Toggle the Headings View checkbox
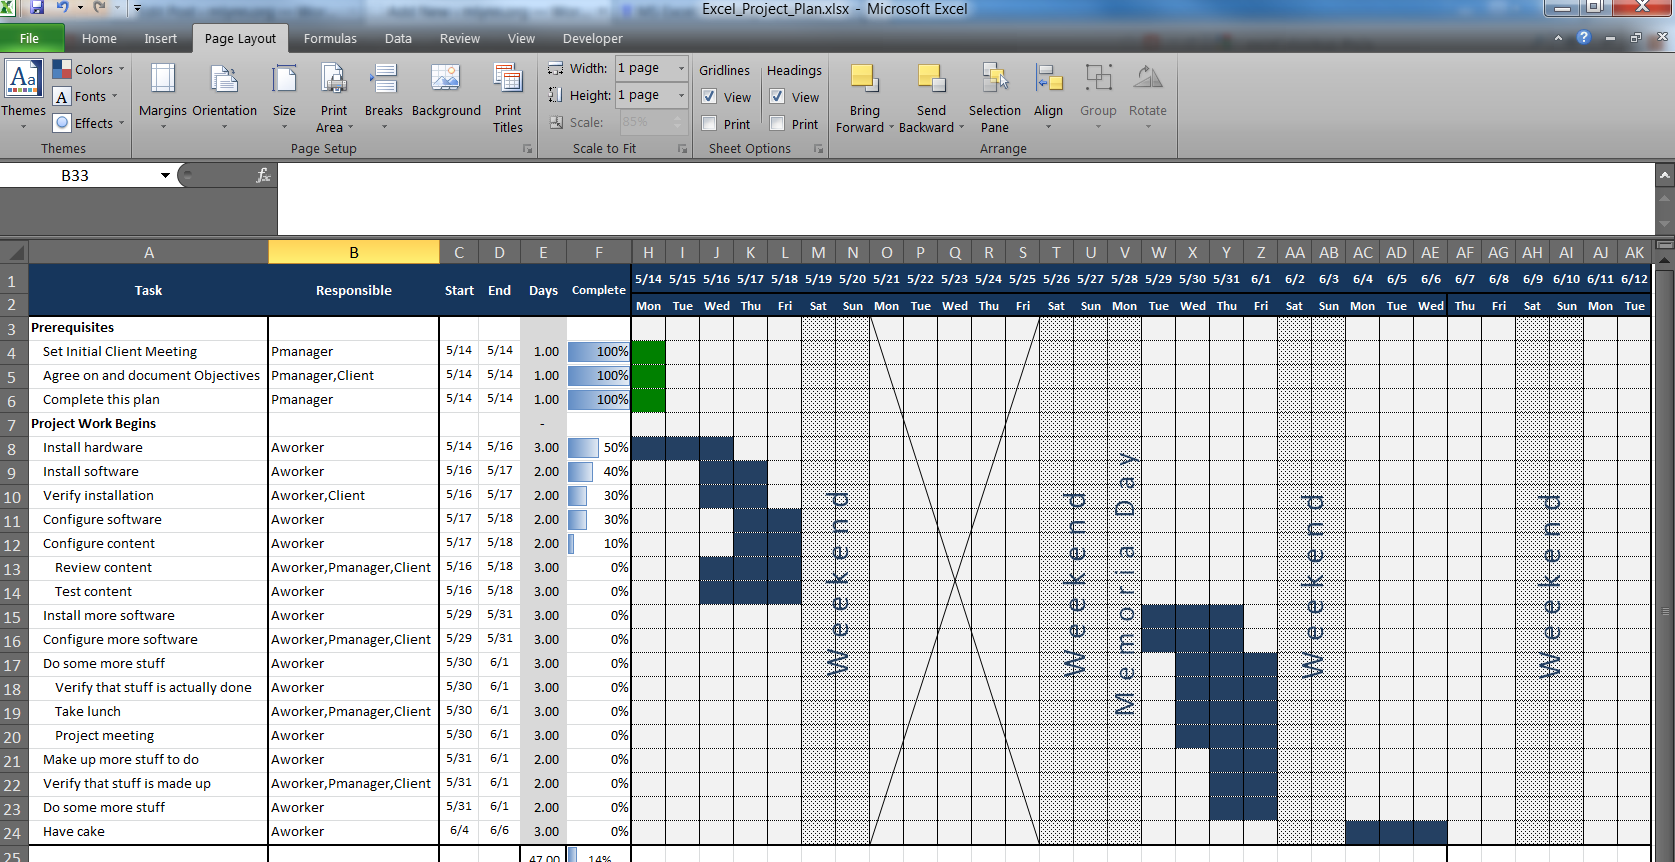The height and width of the screenshot is (862, 1675). click(777, 97)
